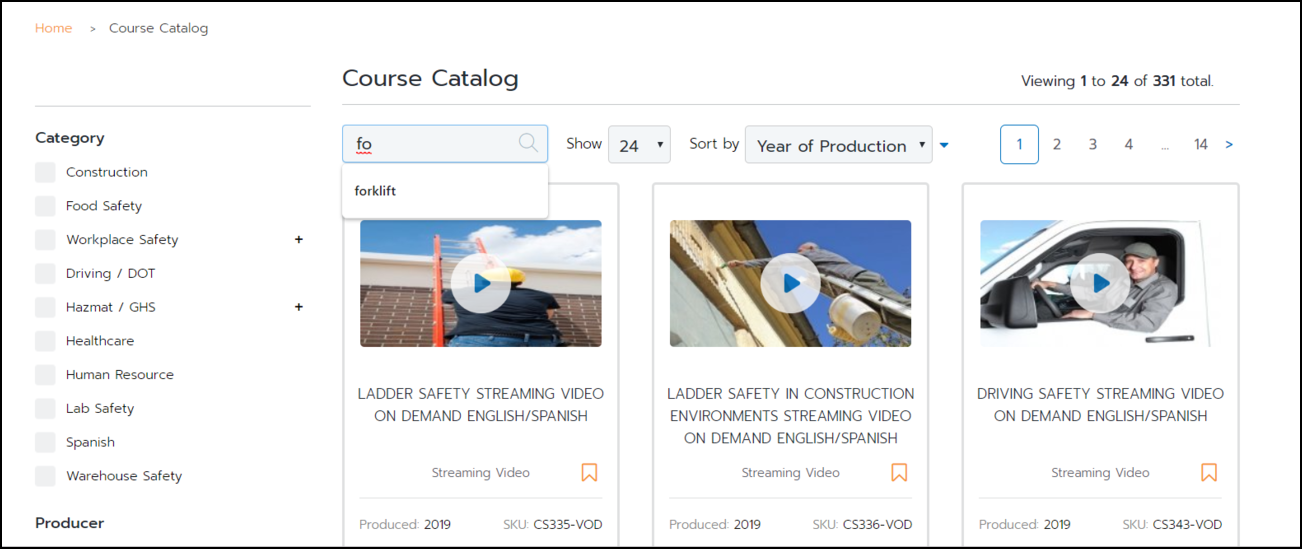Click SKU CS343-VOD text
1302x549 pixels.
point(1172,524)
